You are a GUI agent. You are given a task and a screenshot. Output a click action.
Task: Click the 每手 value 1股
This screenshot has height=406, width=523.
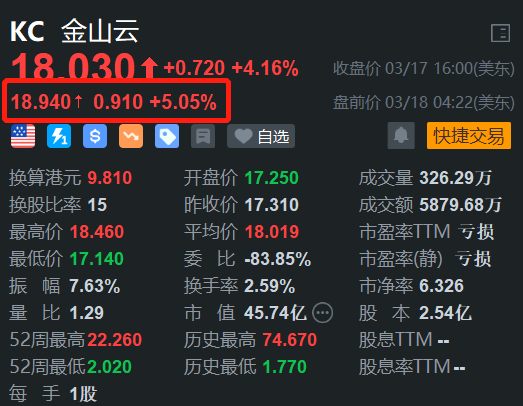click(x=83, y=394)
